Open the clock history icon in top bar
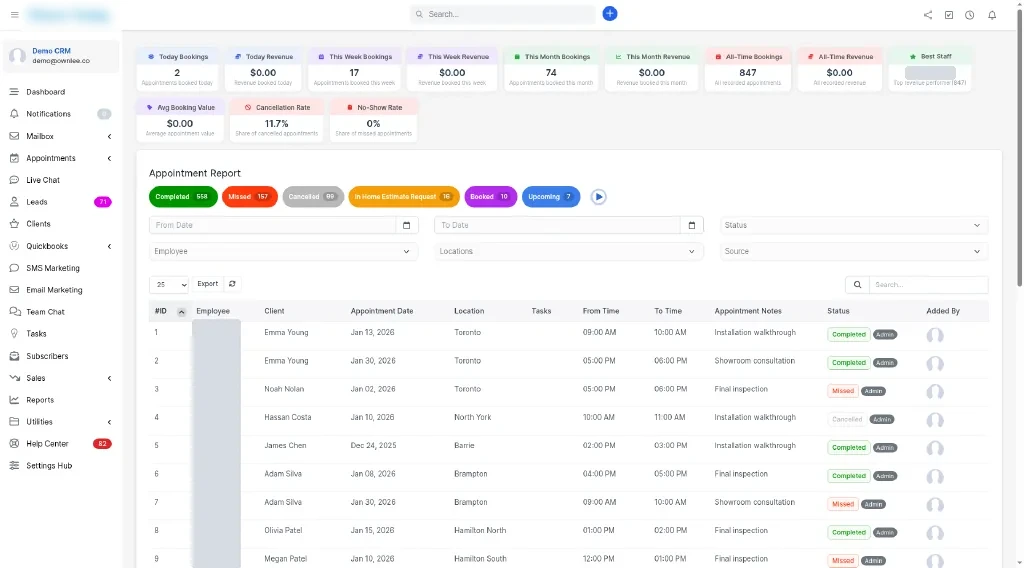1024x568 pixels. point(970,15)
